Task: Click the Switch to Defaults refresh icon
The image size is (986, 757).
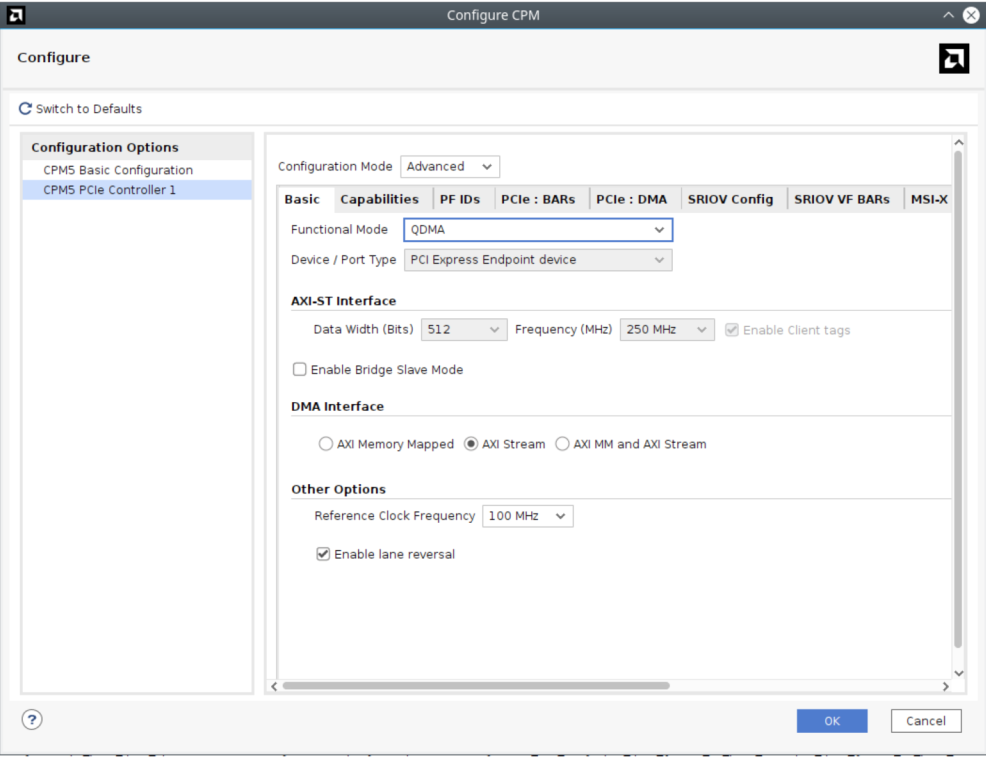Action: click(x=25, y=109)
